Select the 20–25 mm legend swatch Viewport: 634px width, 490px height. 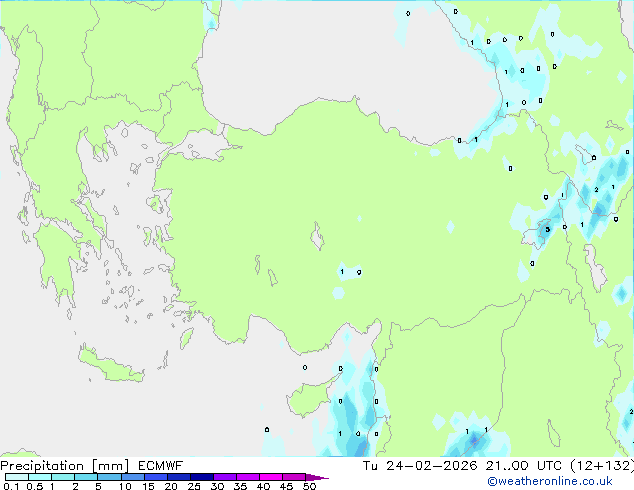[179, 477]
